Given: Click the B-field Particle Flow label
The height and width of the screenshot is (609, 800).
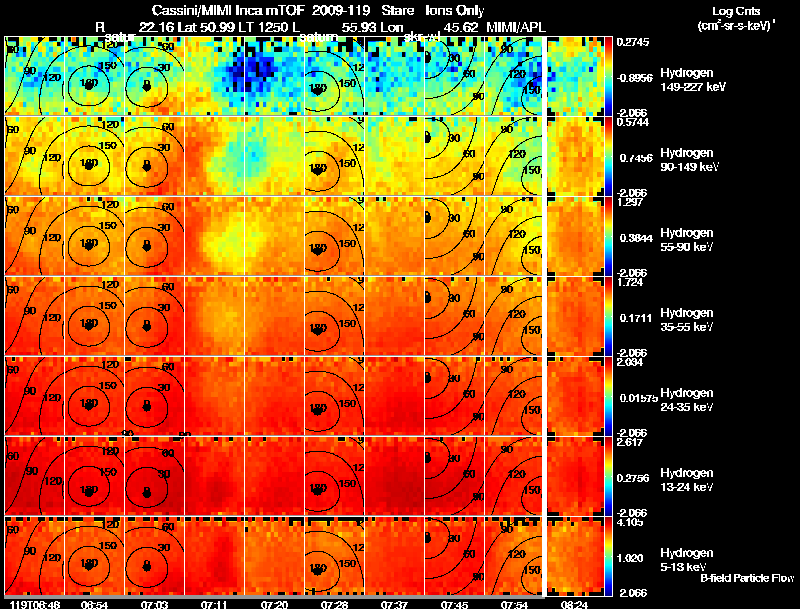Looking at the screenshot, I should click(747, 578).
